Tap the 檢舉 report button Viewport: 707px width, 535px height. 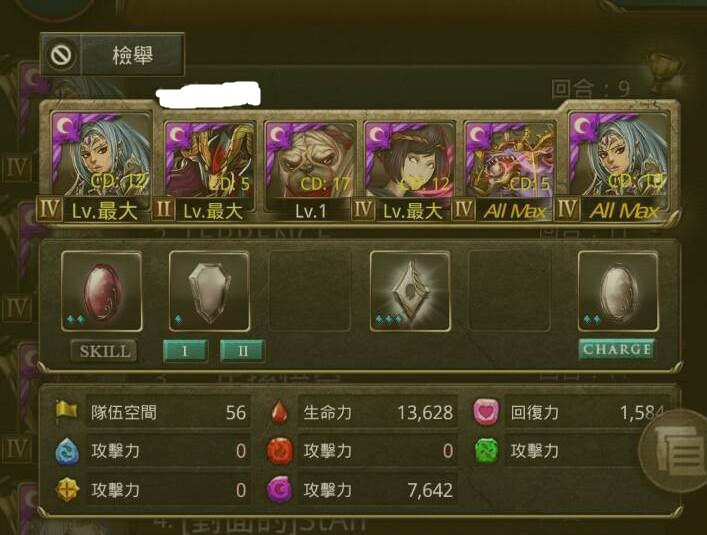click(x=112, y=55)
